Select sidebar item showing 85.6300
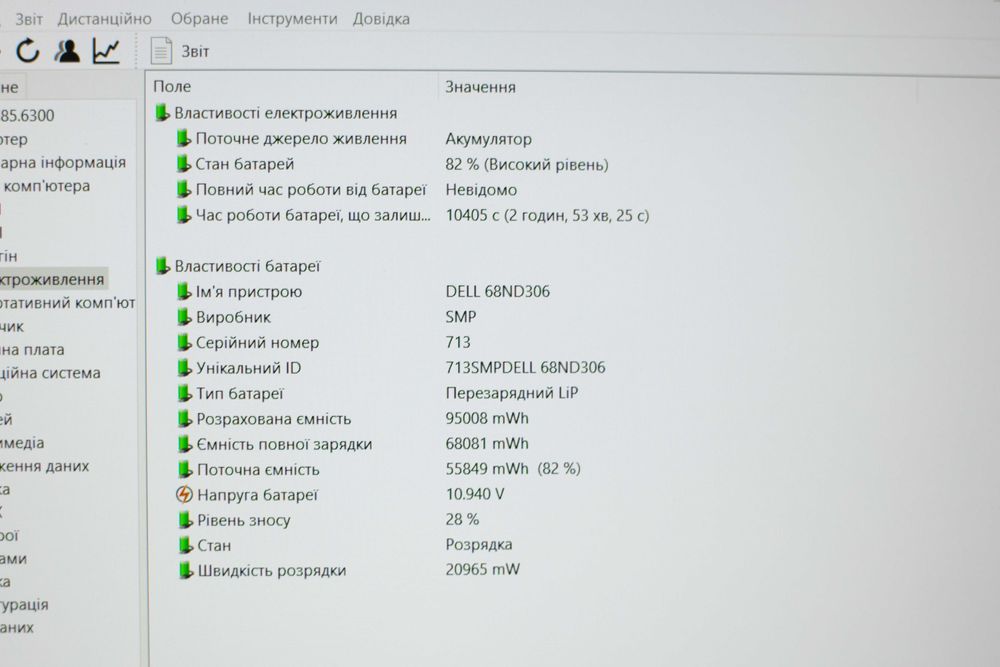Viewport: 1000px width, 667px height. point(27,115)
